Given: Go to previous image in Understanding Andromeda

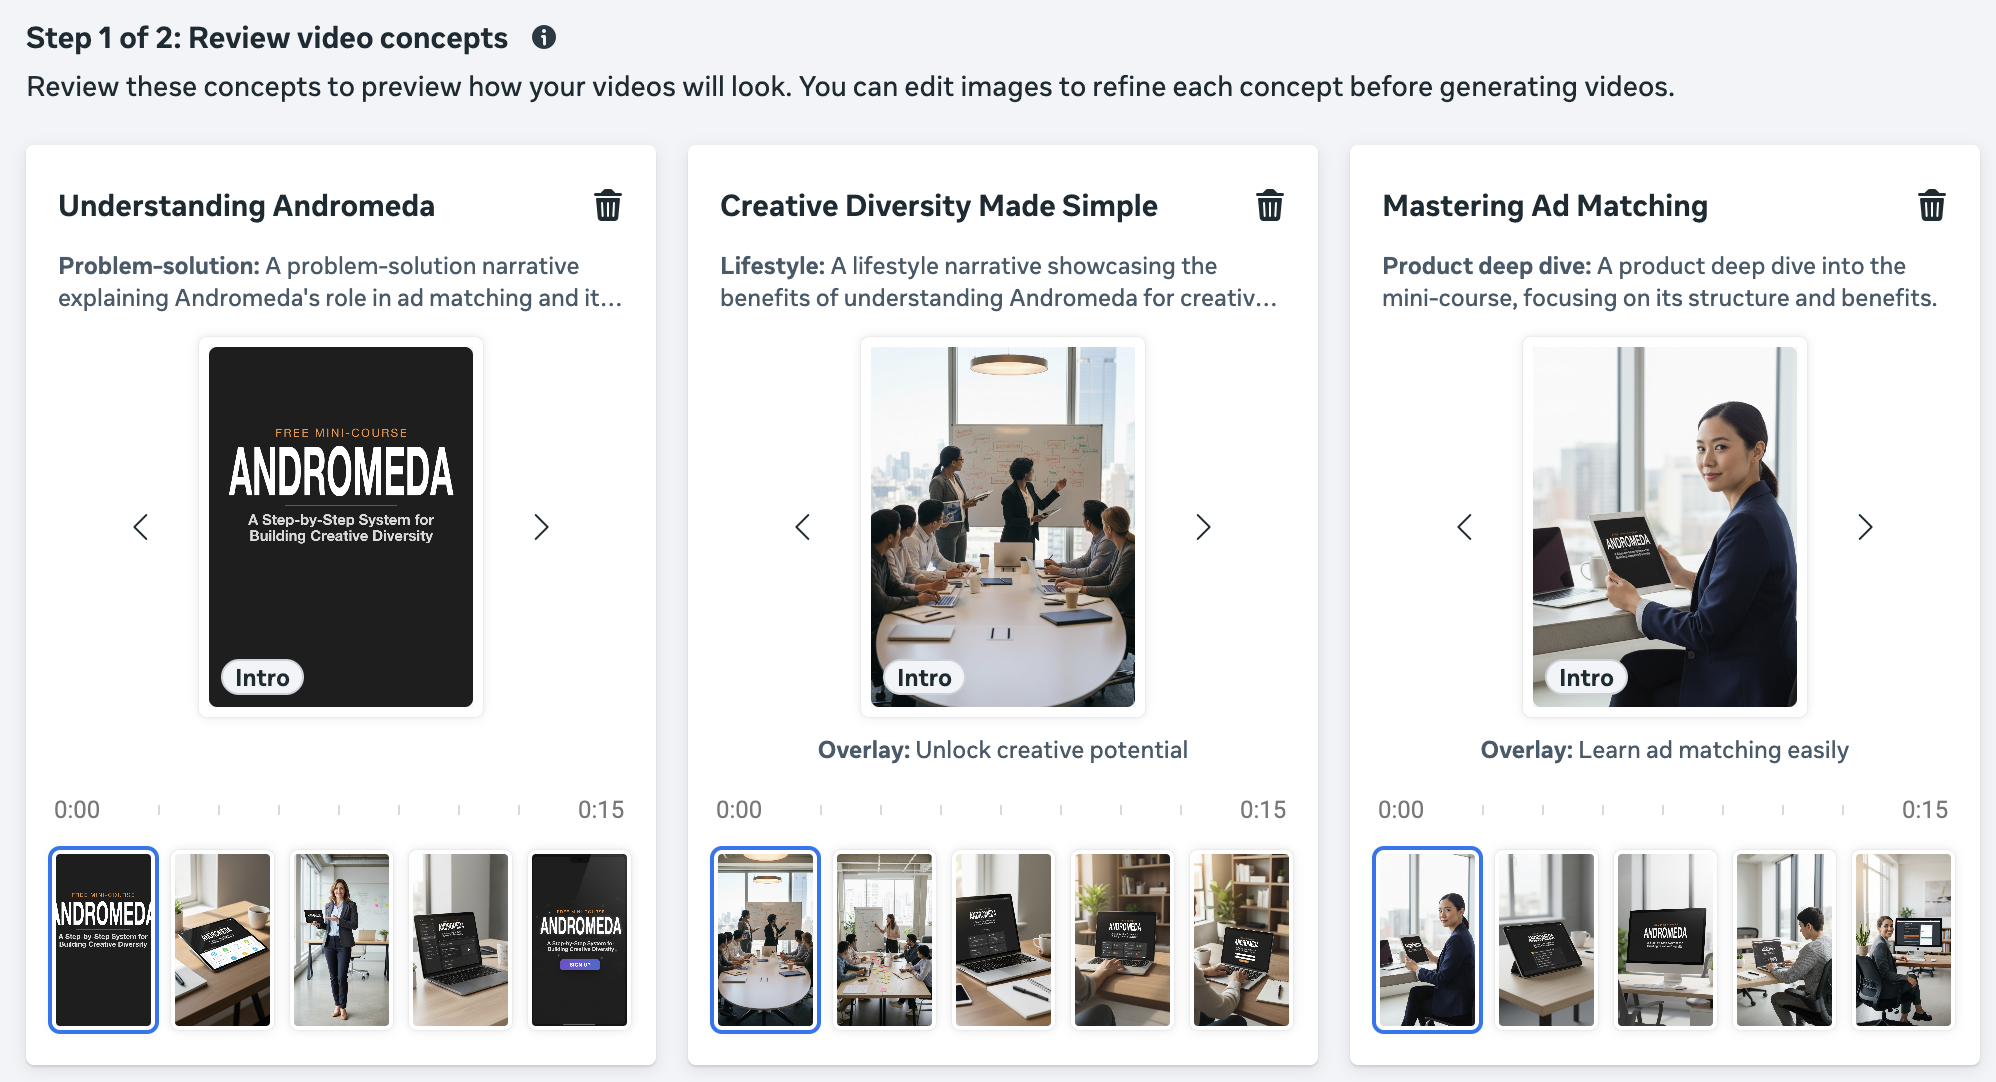Looking at the screenshot, I should click(141, 527).
